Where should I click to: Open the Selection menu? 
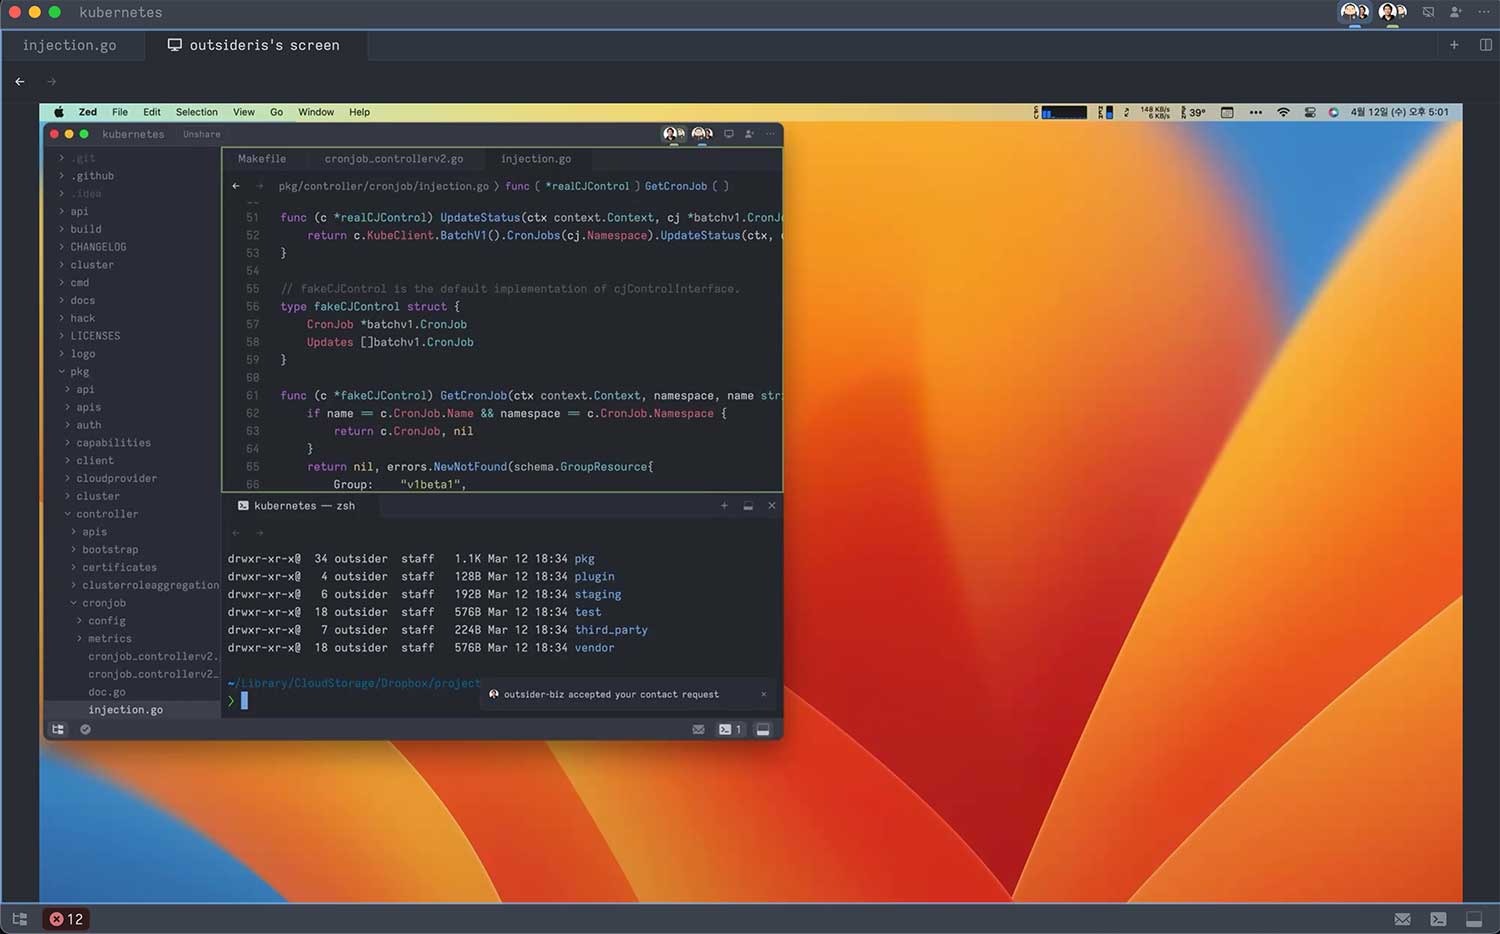(x=197, y=112)
